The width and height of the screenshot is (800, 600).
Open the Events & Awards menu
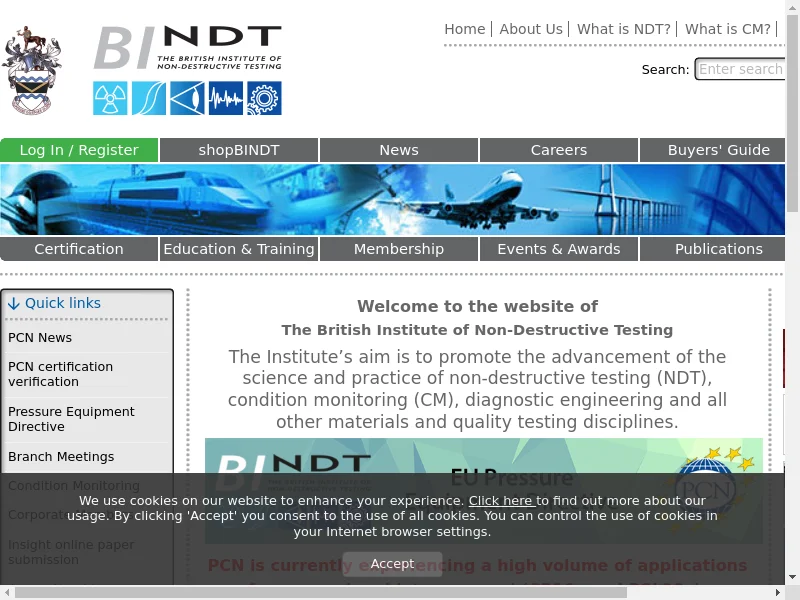pos(559,249)
